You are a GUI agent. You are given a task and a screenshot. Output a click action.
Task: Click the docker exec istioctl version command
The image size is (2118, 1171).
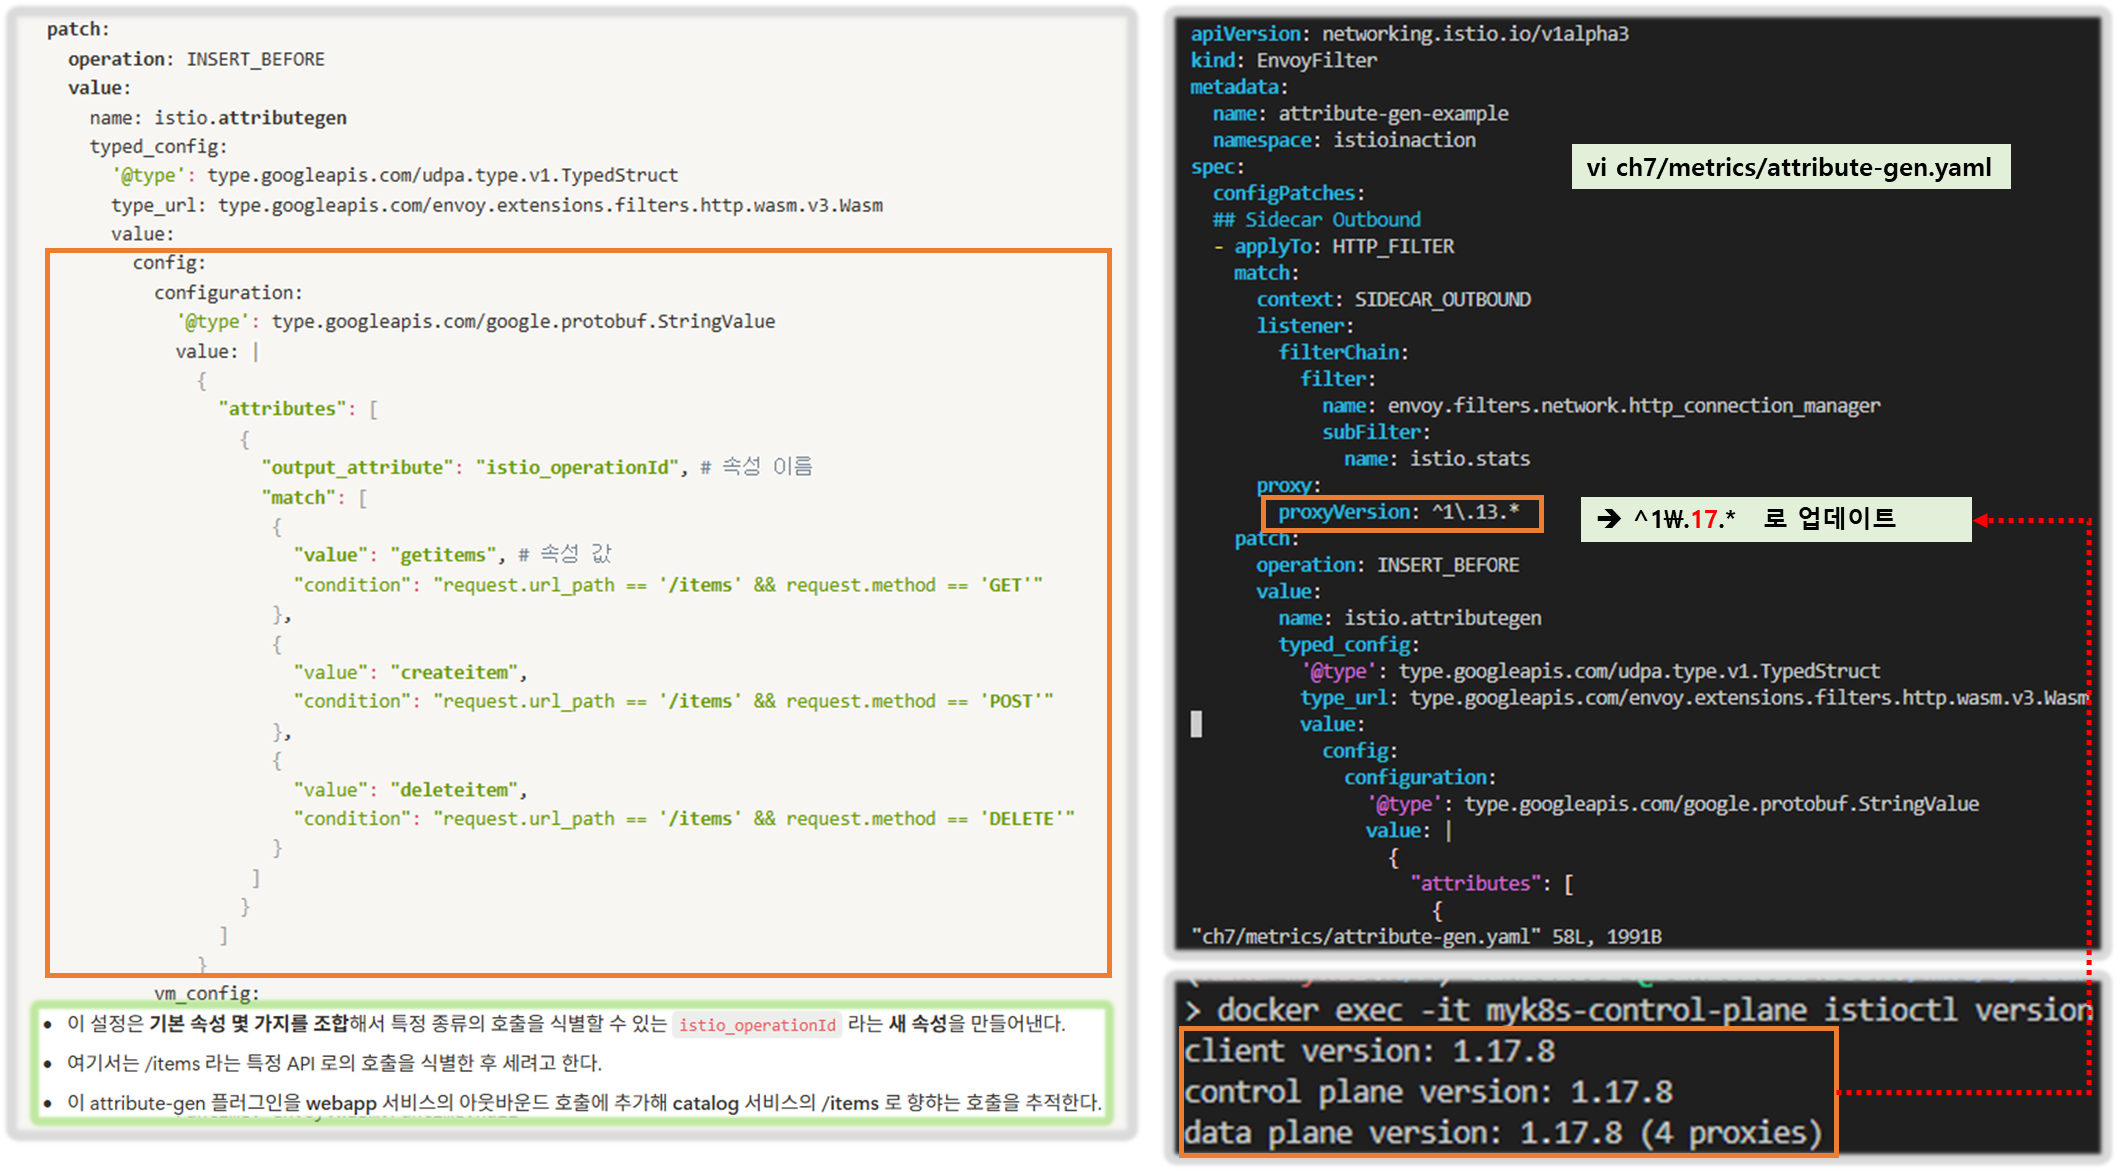point(1652,1010)
